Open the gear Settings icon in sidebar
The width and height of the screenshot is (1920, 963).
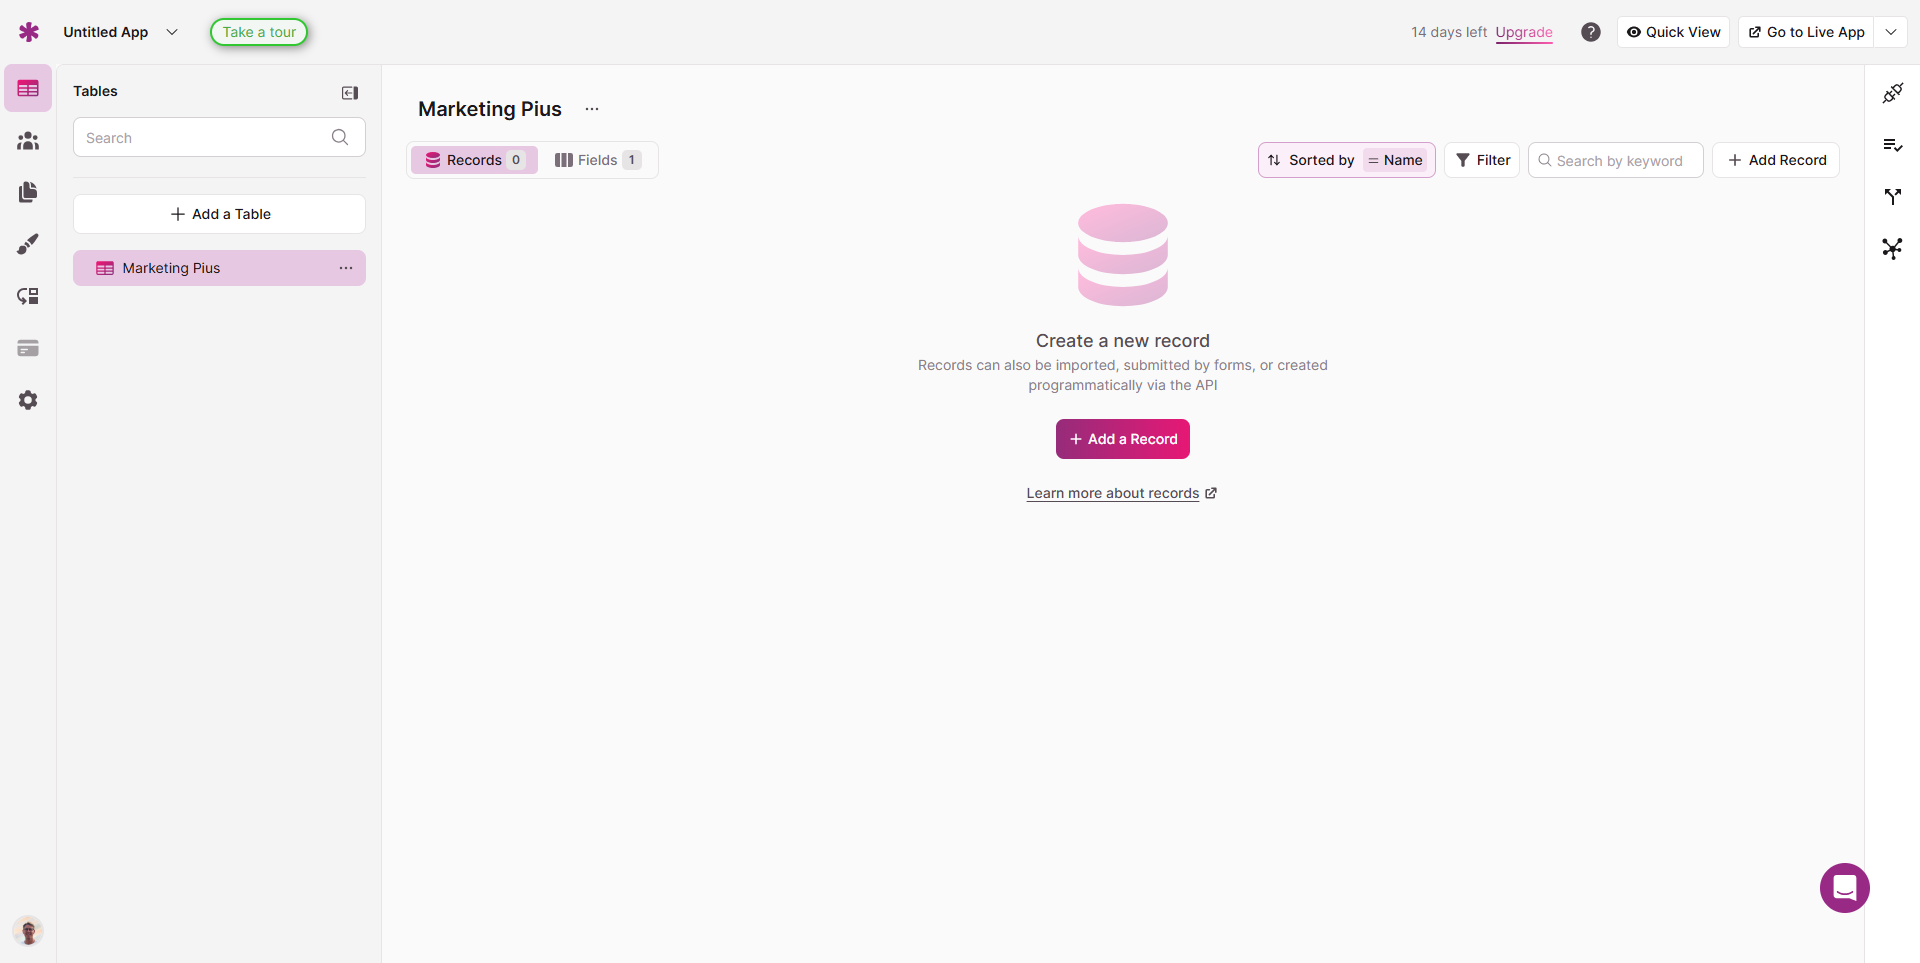28,400
